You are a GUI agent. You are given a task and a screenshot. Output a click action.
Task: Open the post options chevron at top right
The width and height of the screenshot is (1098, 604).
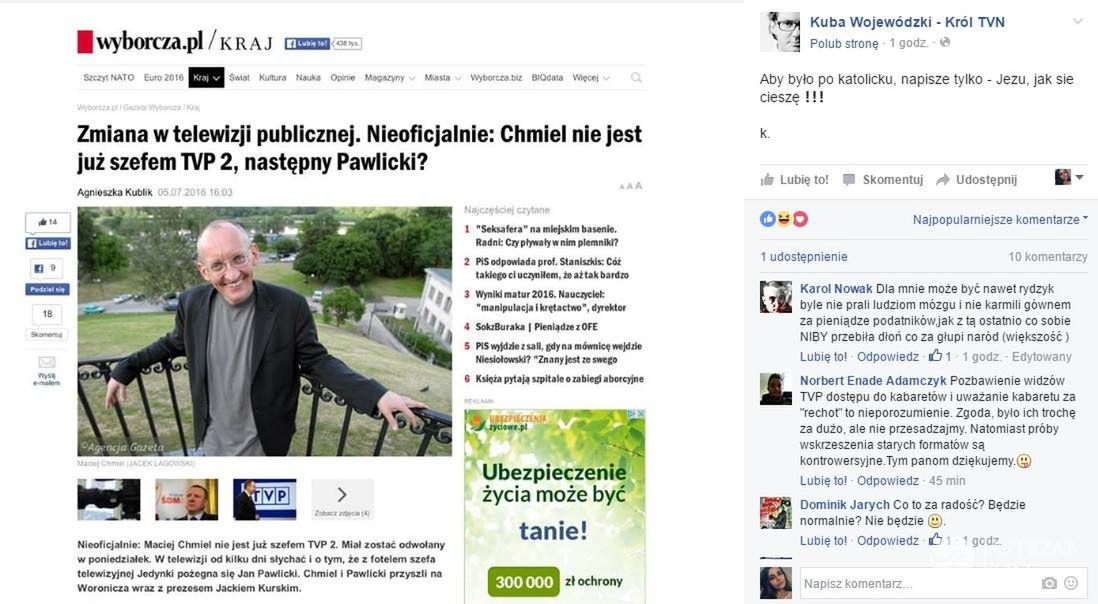(x=1078, y=22)
